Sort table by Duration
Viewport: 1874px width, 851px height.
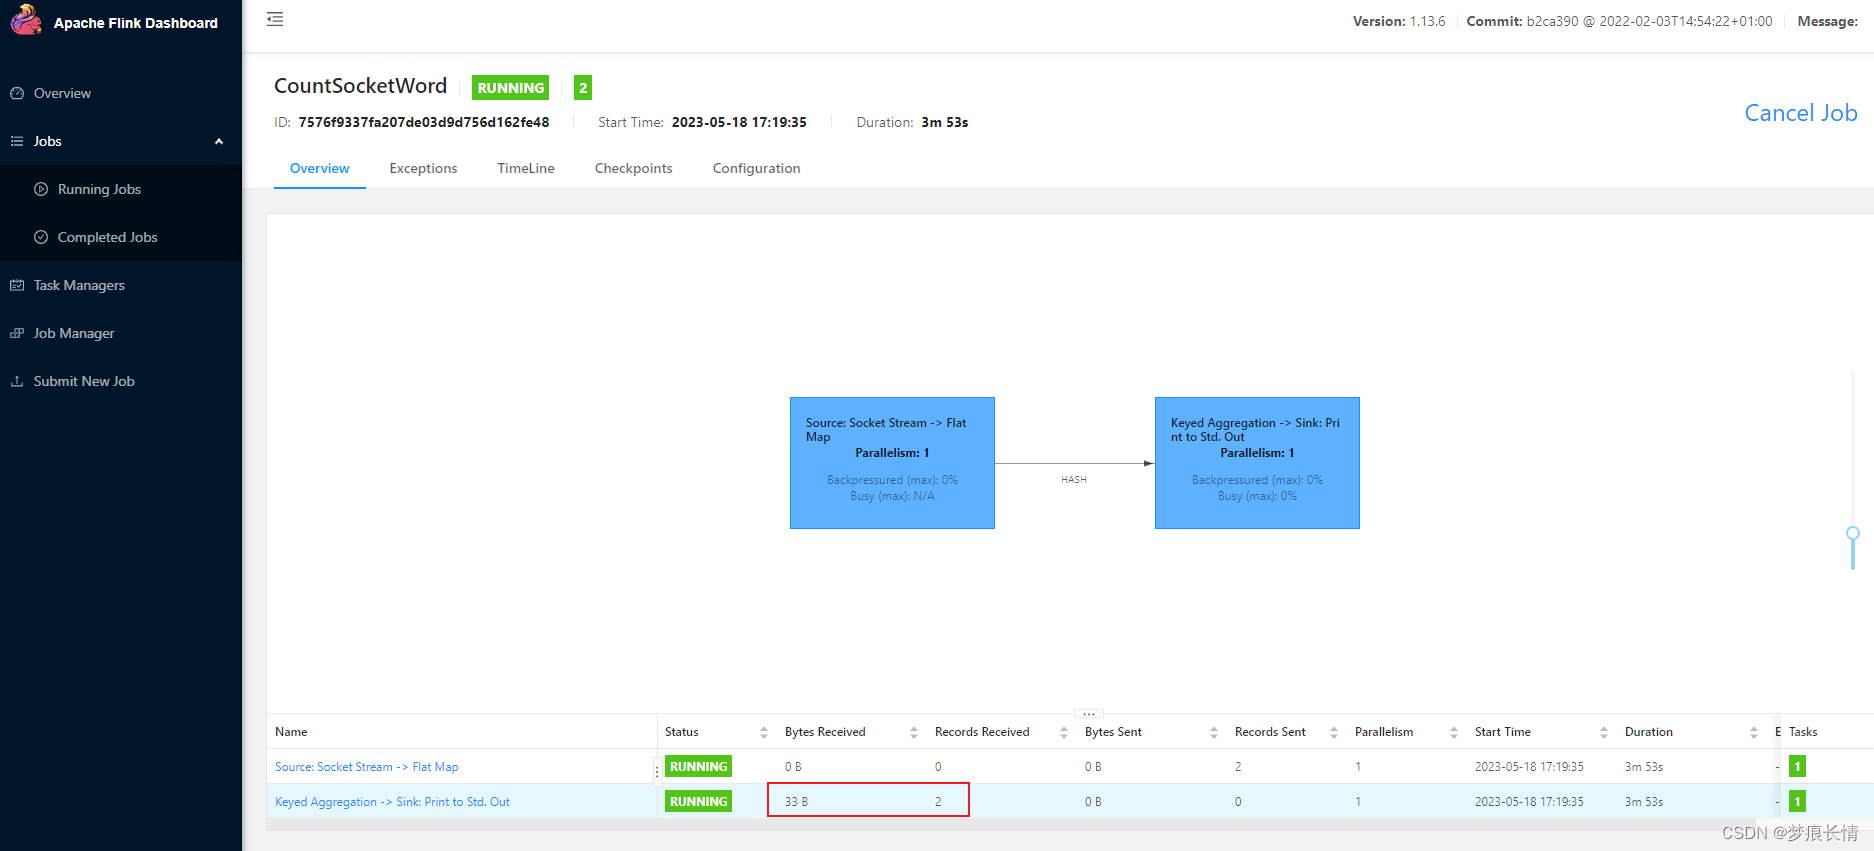click(1754, 732)
